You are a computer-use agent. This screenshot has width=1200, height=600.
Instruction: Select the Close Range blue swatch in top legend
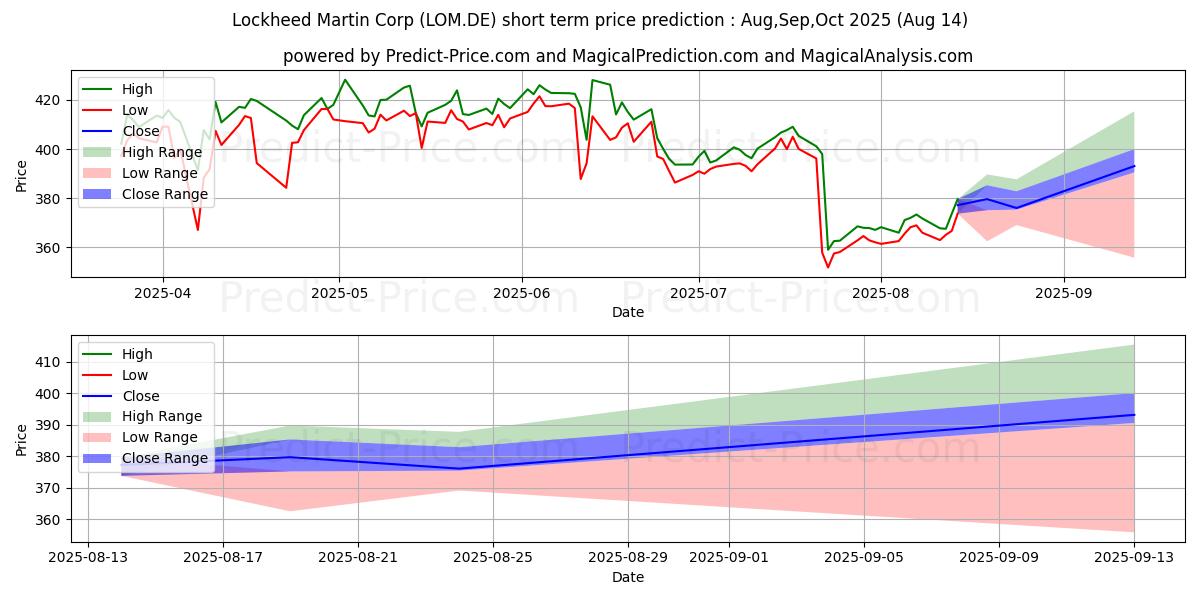coord(100,194)
